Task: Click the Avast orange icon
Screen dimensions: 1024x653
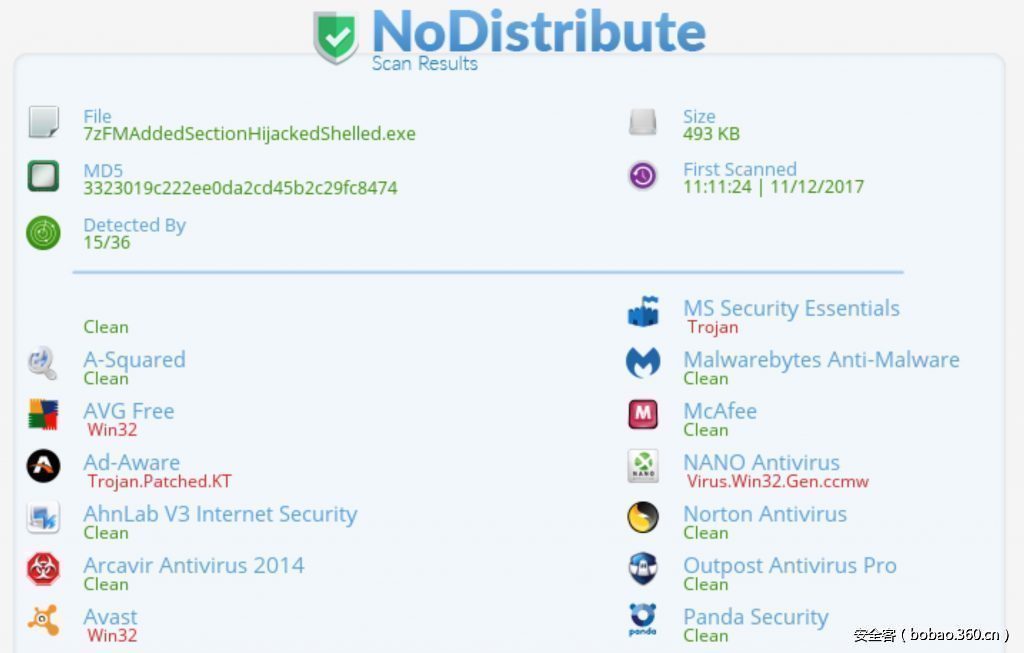Action: (43, 620)
